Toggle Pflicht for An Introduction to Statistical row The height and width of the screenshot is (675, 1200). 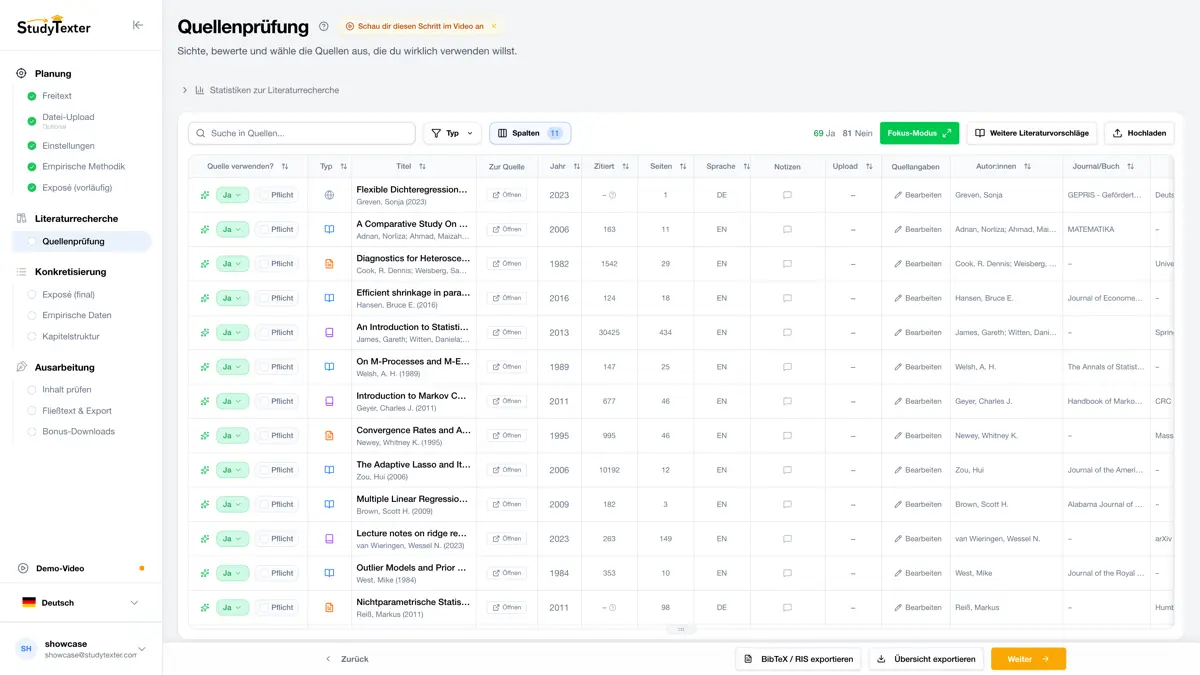coord(278,333)
